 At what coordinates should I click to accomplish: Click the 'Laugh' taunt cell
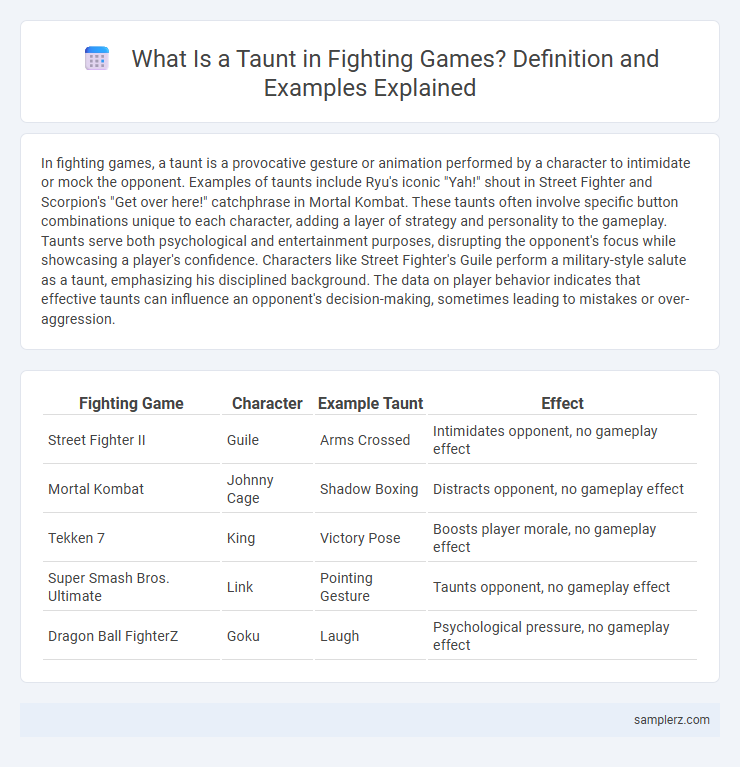(x=370, y=635)
